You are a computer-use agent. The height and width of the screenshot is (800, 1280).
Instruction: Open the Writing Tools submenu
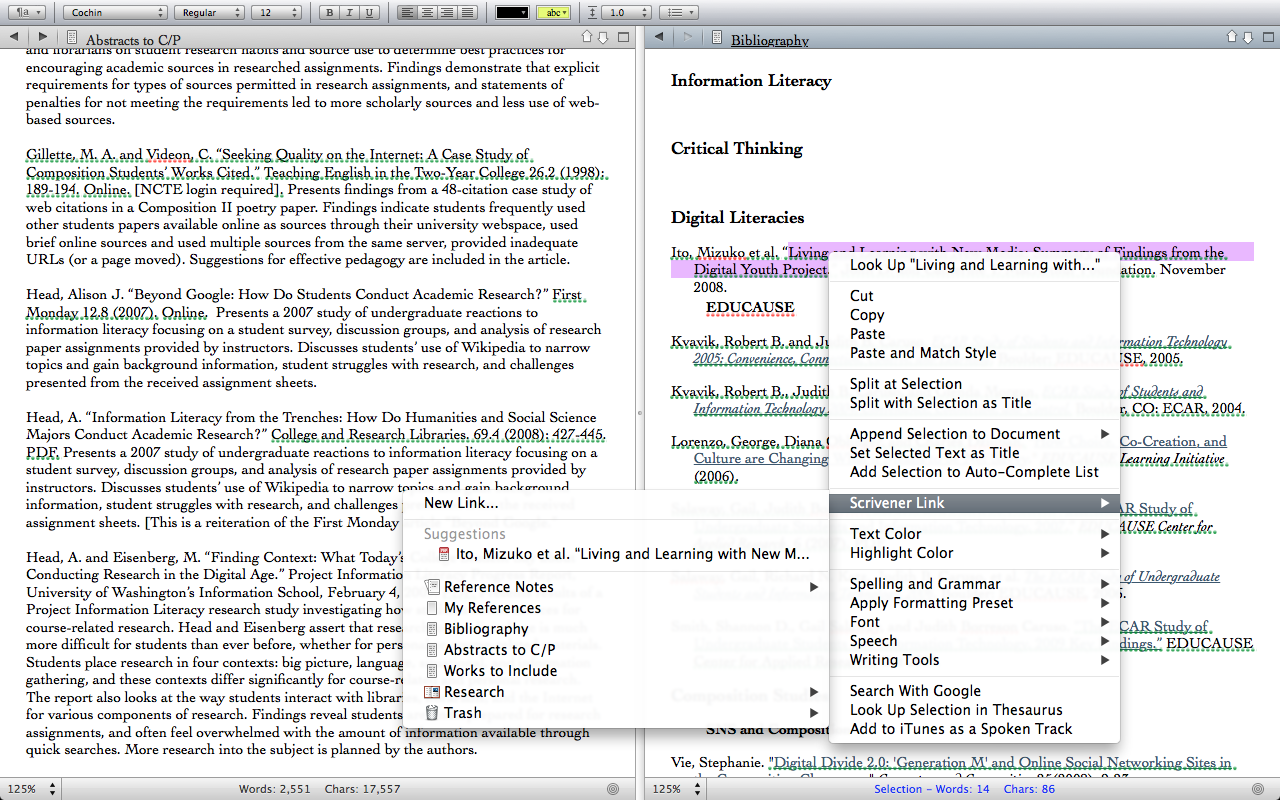[x=975, y=660]
